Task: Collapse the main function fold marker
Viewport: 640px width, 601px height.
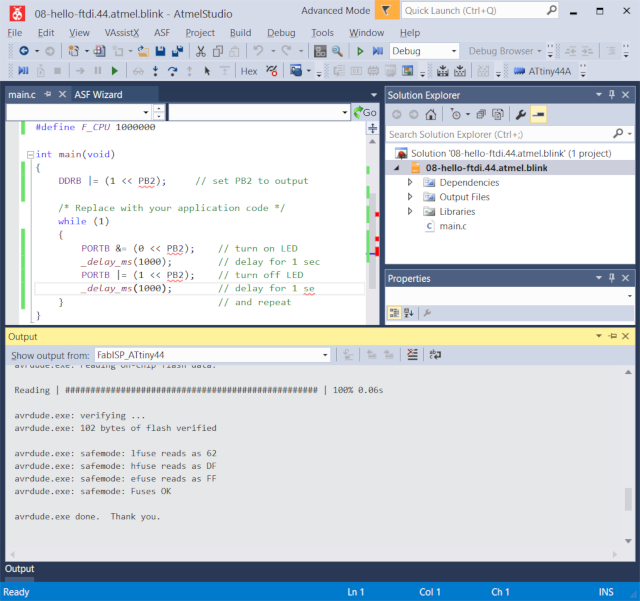Action: (x=30, y=154)
